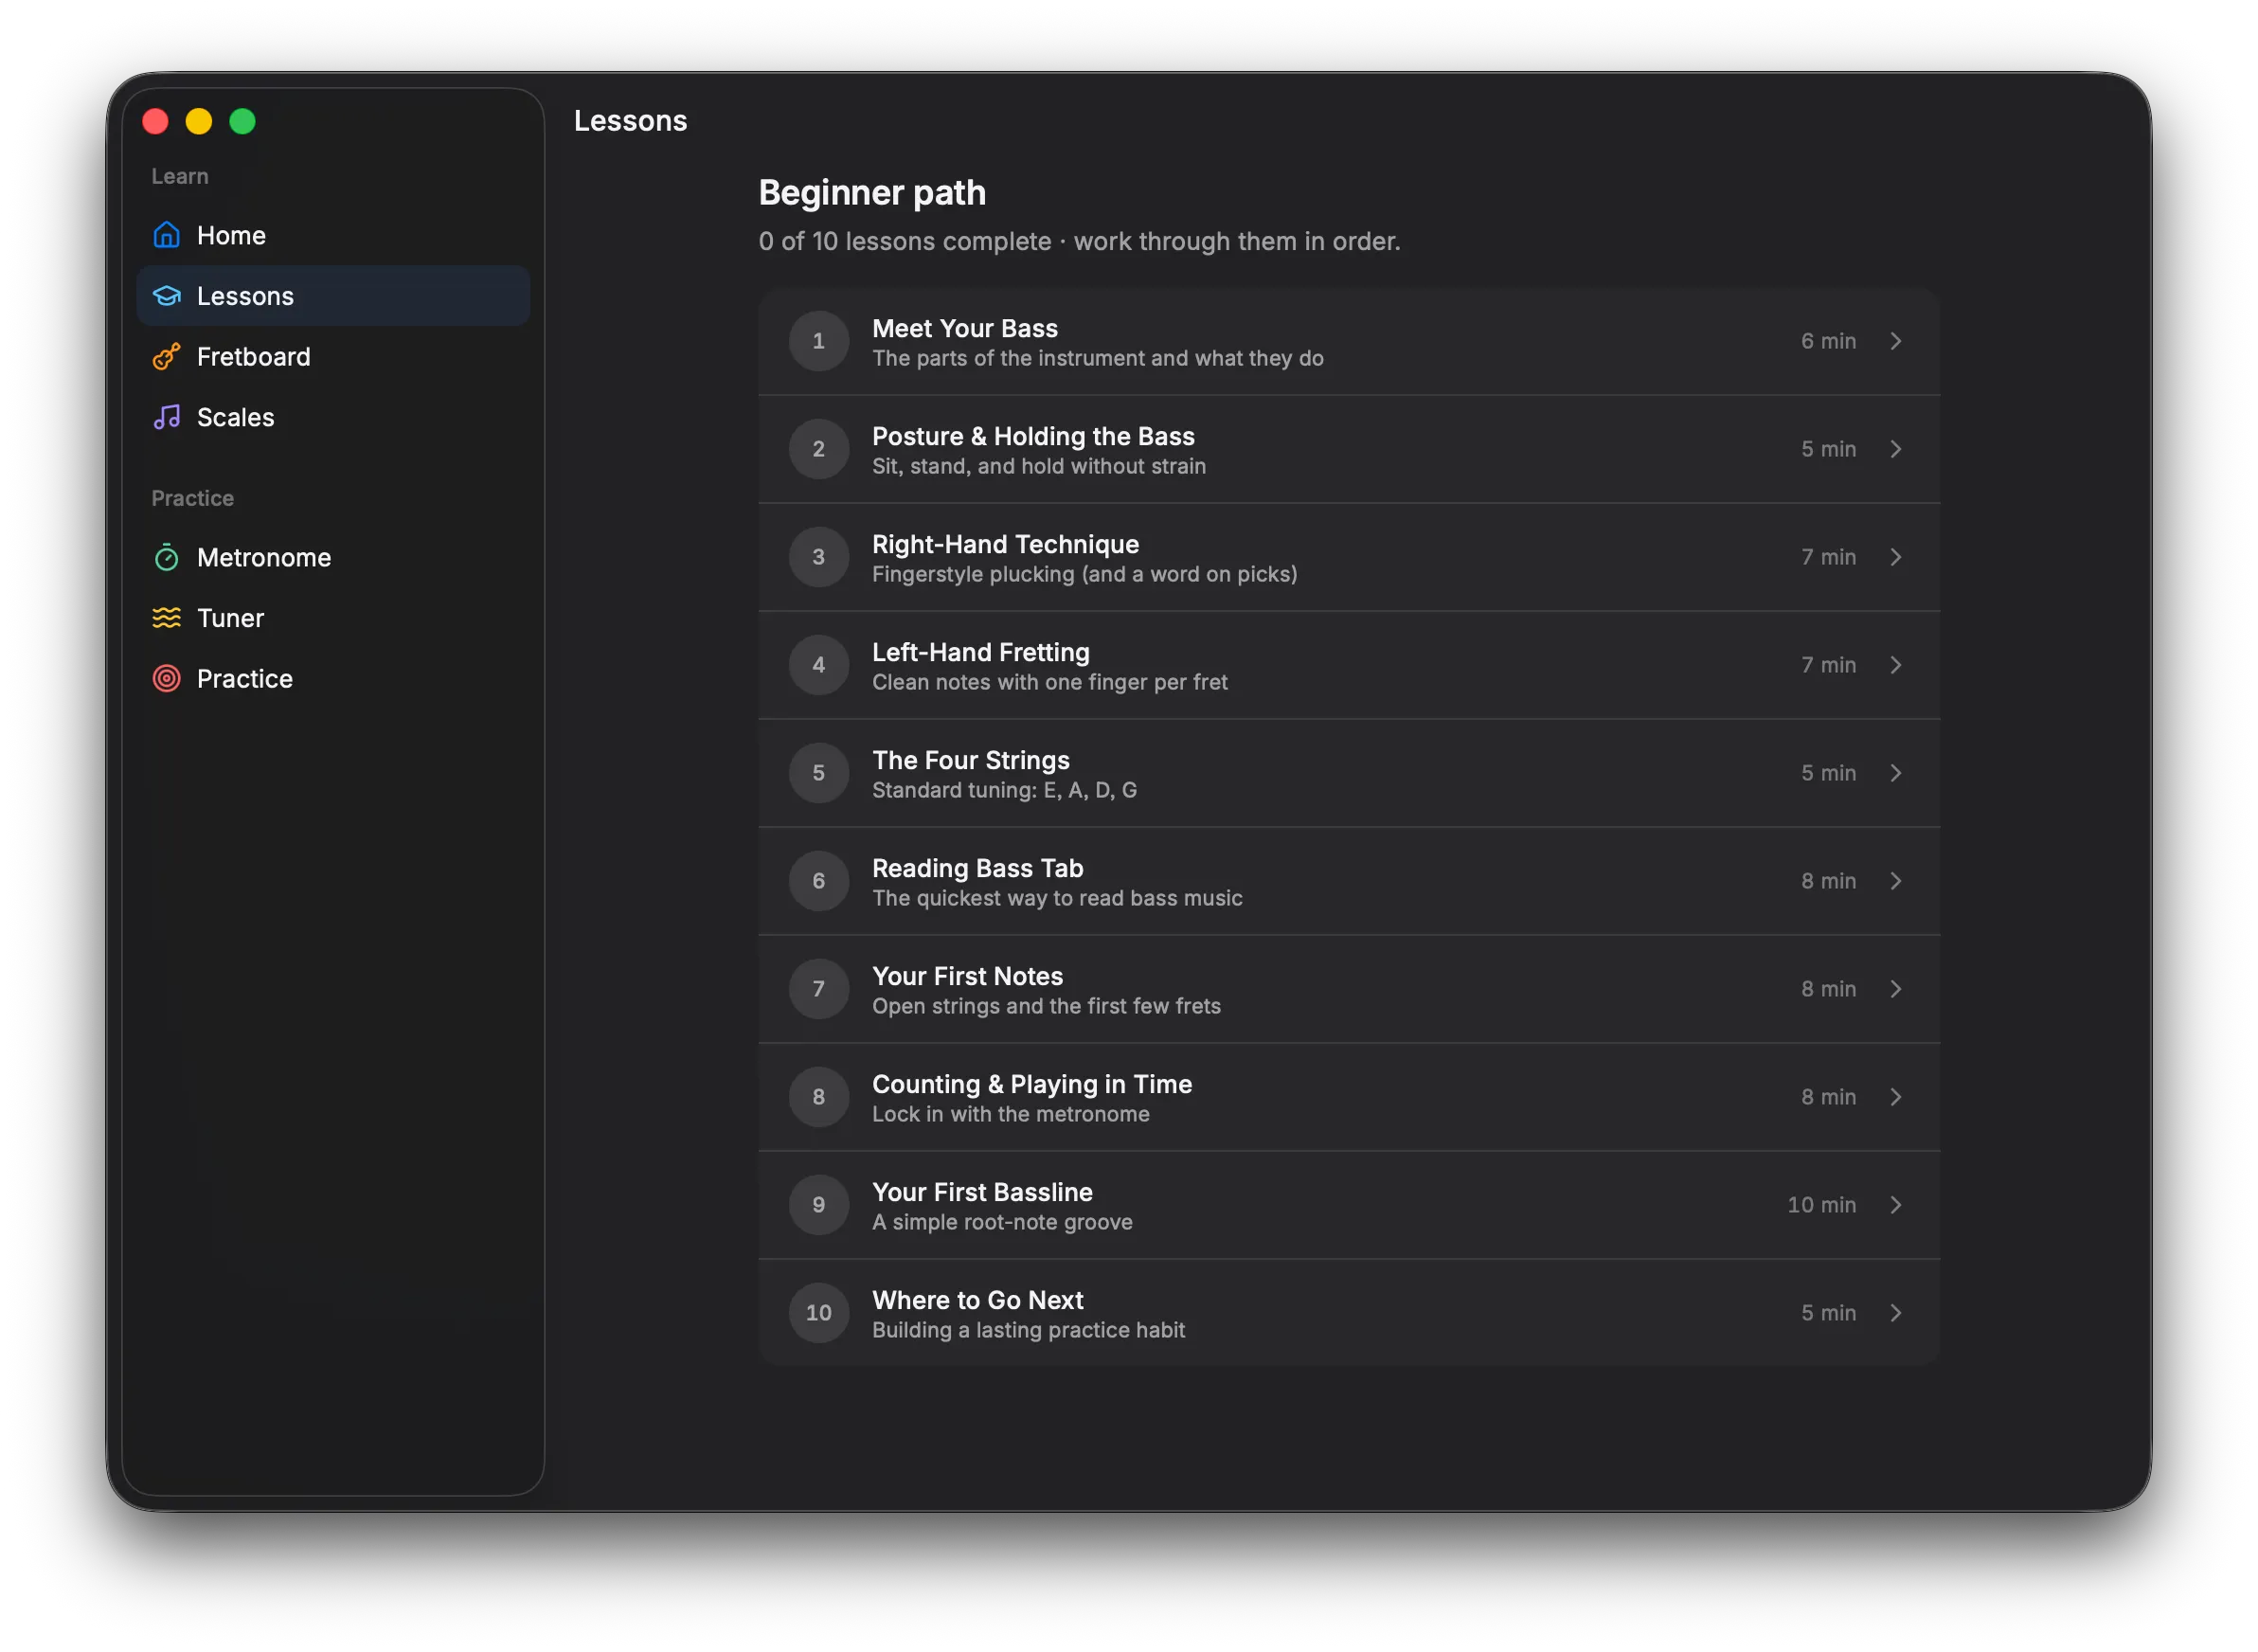This screenshot has height=1652, width=2258.
Task: Open Left-Hand Fretting via its chevron
Action: (x=1896, y=665)
